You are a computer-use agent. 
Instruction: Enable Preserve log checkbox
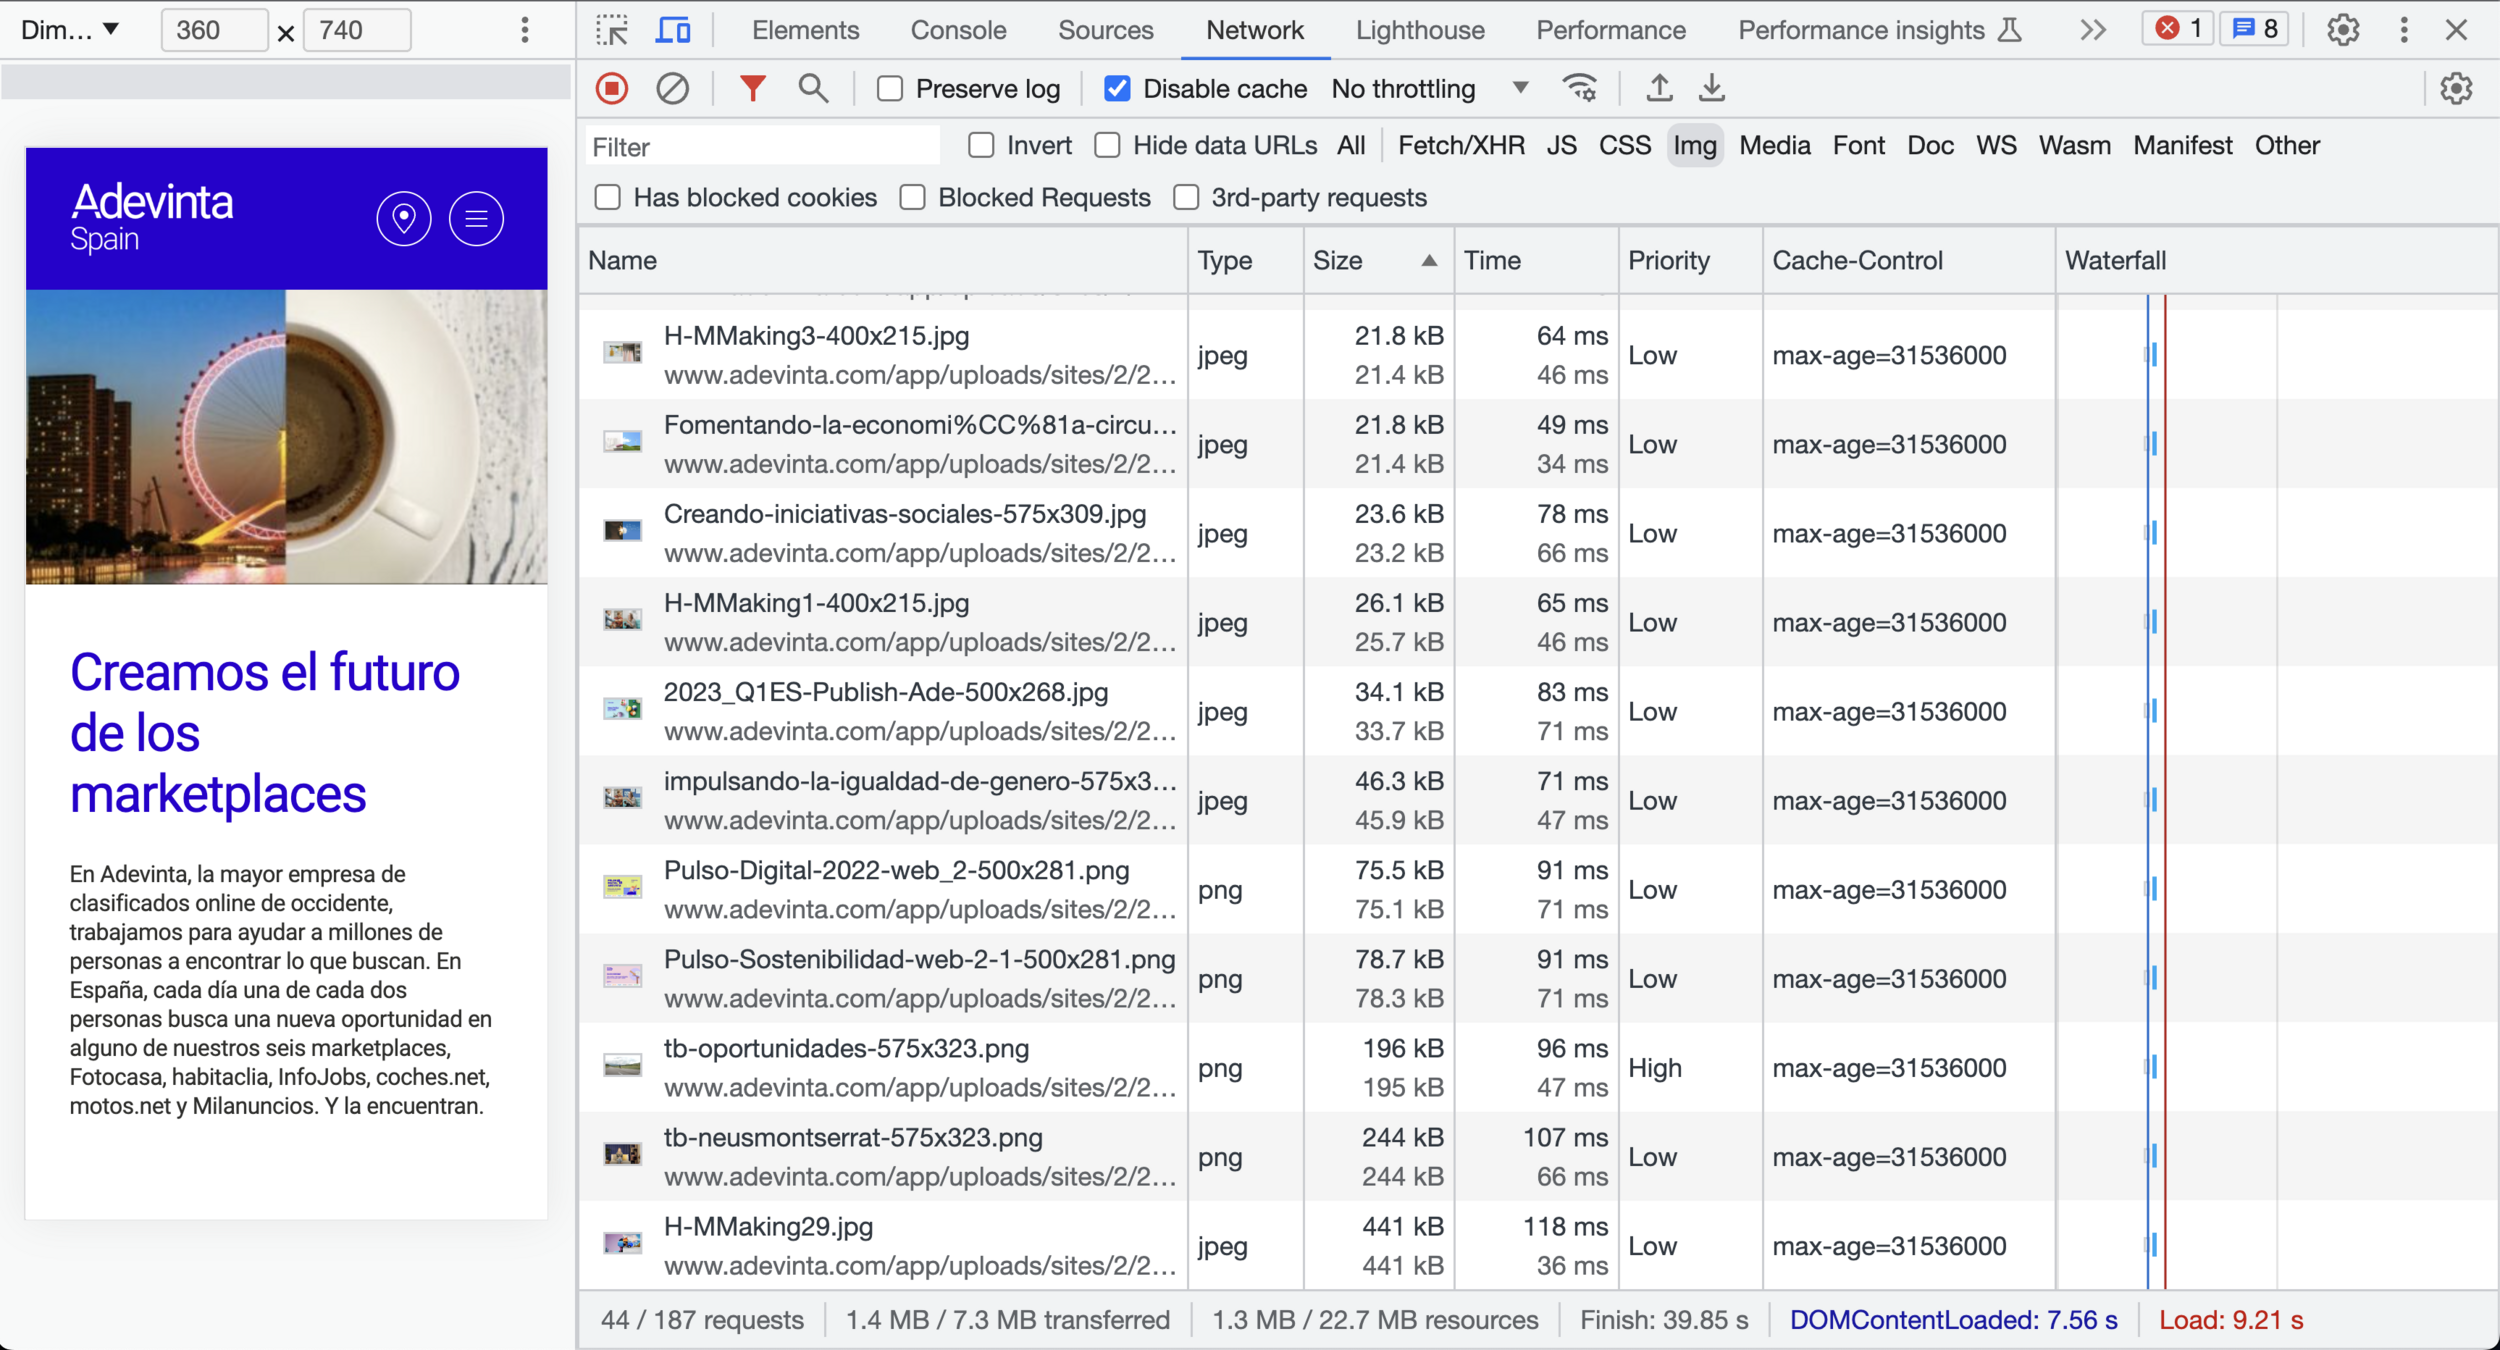tap(890, 89)
